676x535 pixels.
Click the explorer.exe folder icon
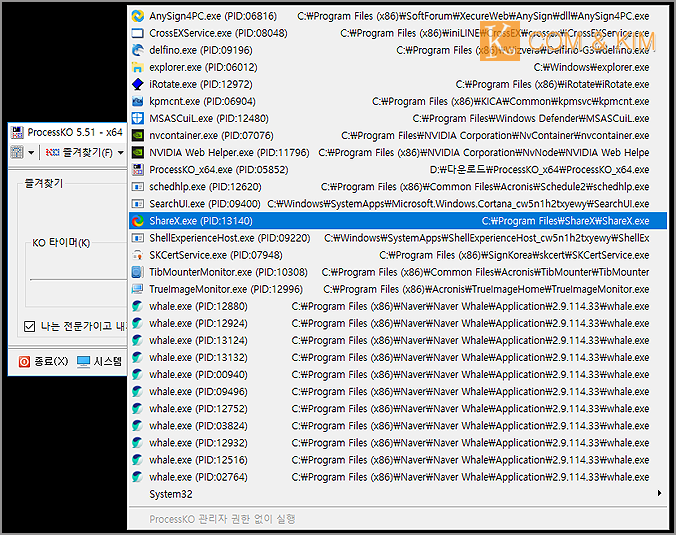coord(138,67)
